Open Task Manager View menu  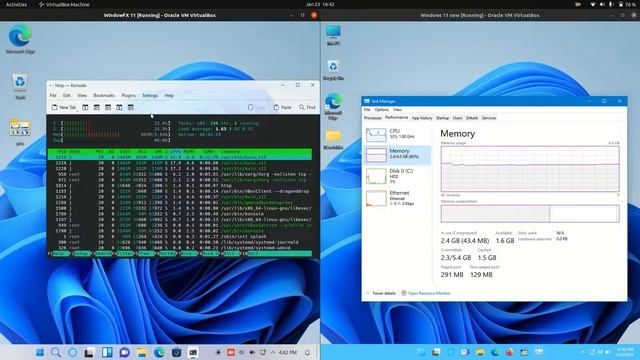click(x=397, y=110)
